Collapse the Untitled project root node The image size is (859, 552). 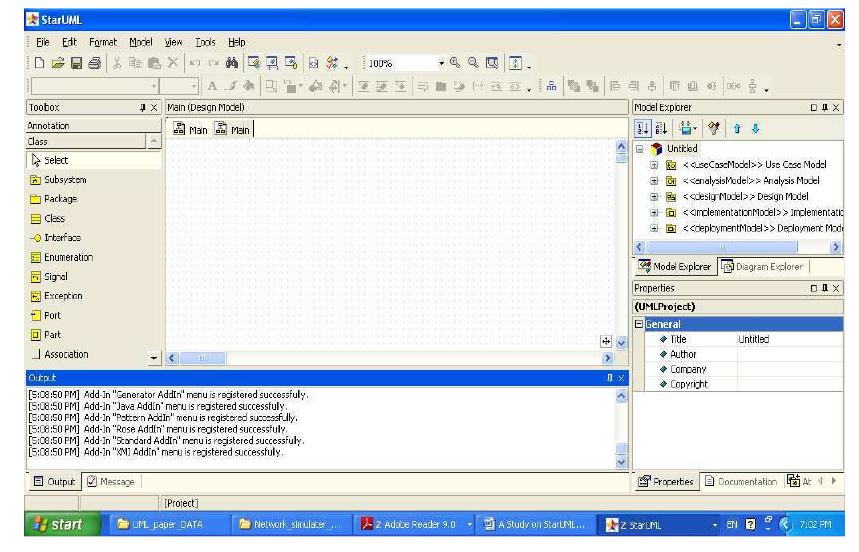pos(639,149)
